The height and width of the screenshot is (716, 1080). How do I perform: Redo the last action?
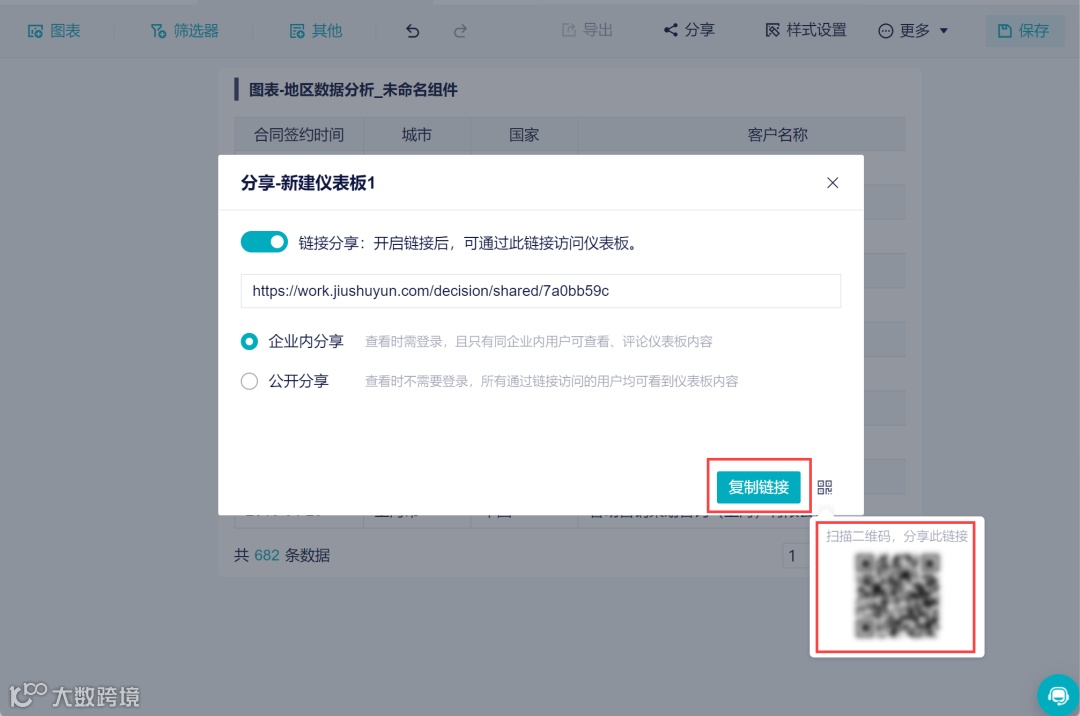tap(460, 30)
